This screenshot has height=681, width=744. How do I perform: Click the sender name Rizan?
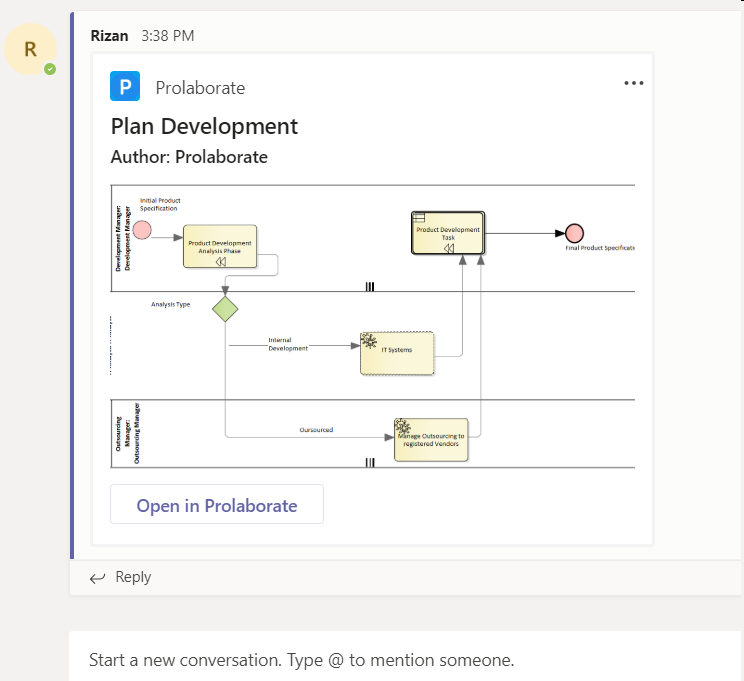click(x=110, y=36)
